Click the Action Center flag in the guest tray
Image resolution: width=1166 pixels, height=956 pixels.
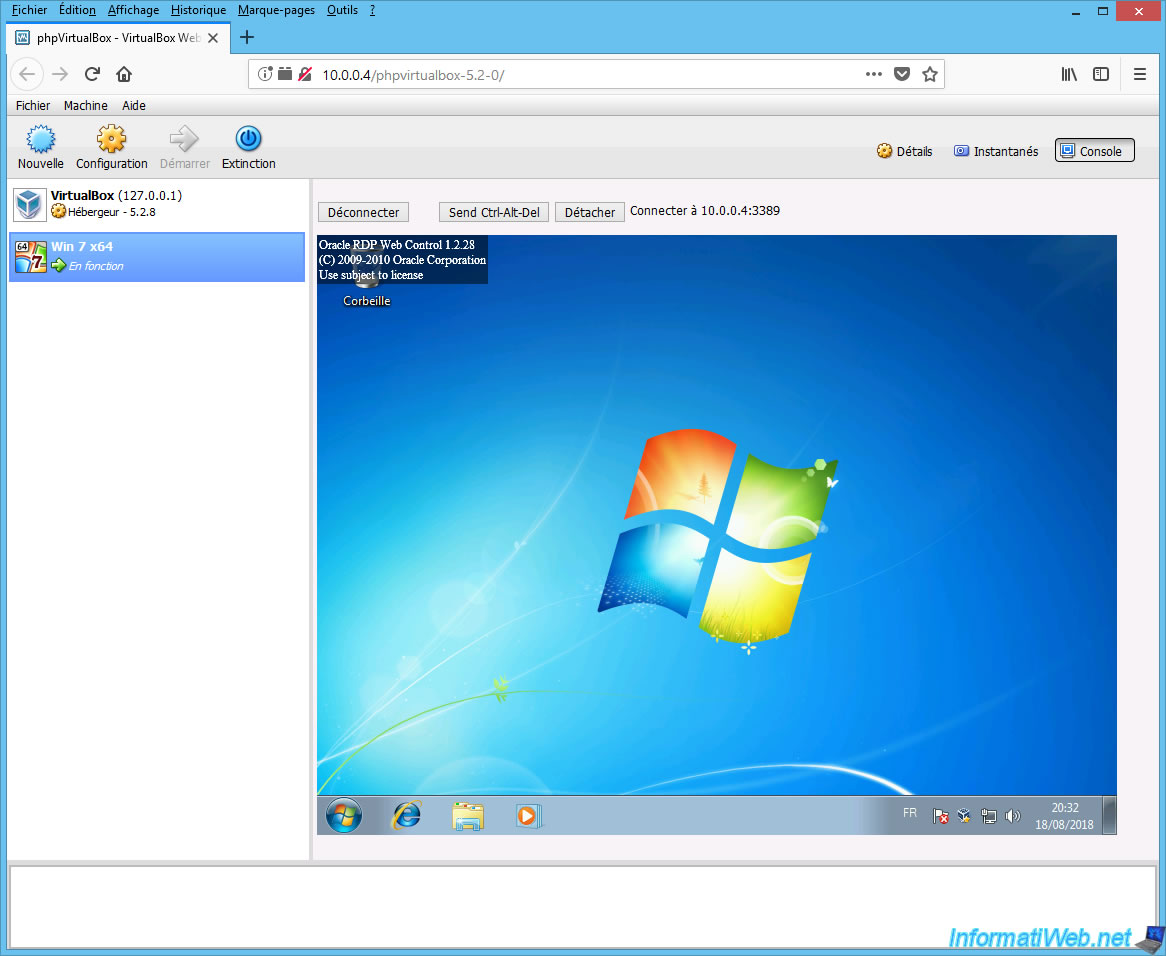pyautogui.click(x=941, y=815)
